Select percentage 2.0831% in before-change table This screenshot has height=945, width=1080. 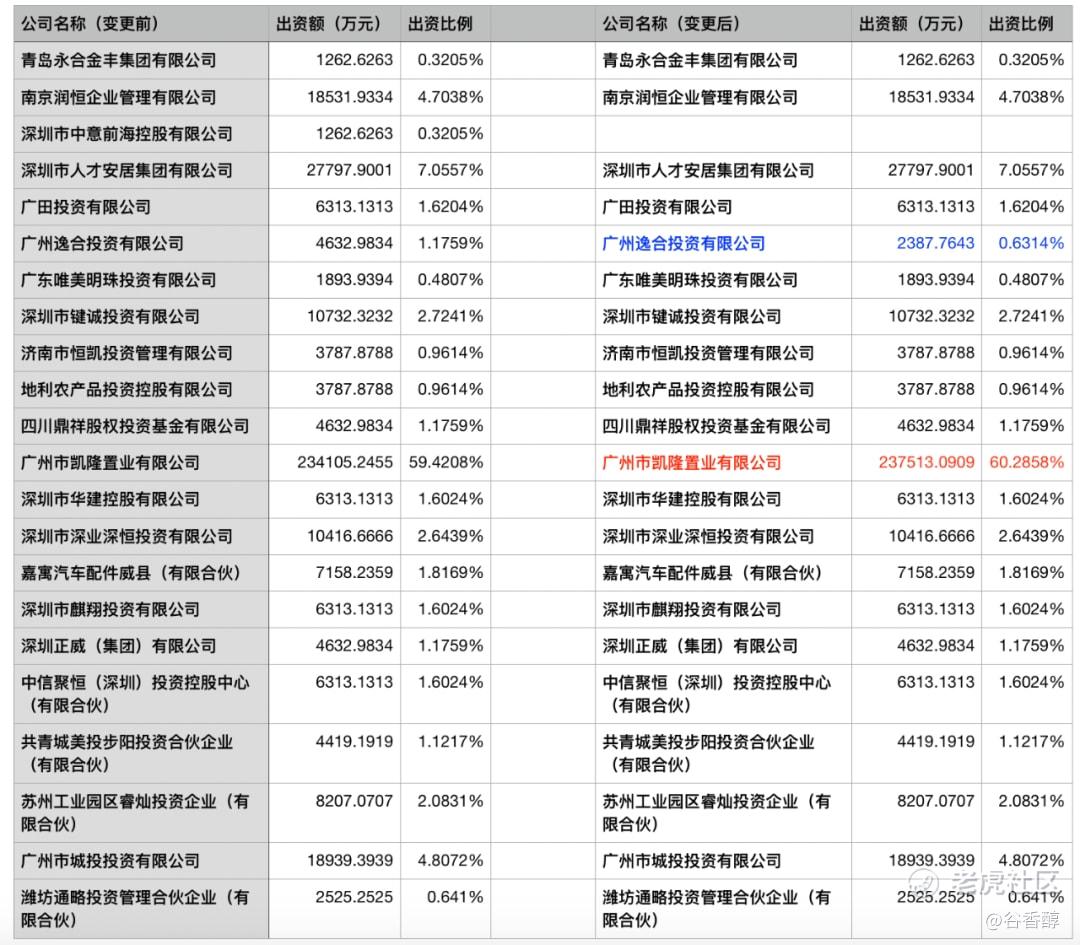point(450,801)
